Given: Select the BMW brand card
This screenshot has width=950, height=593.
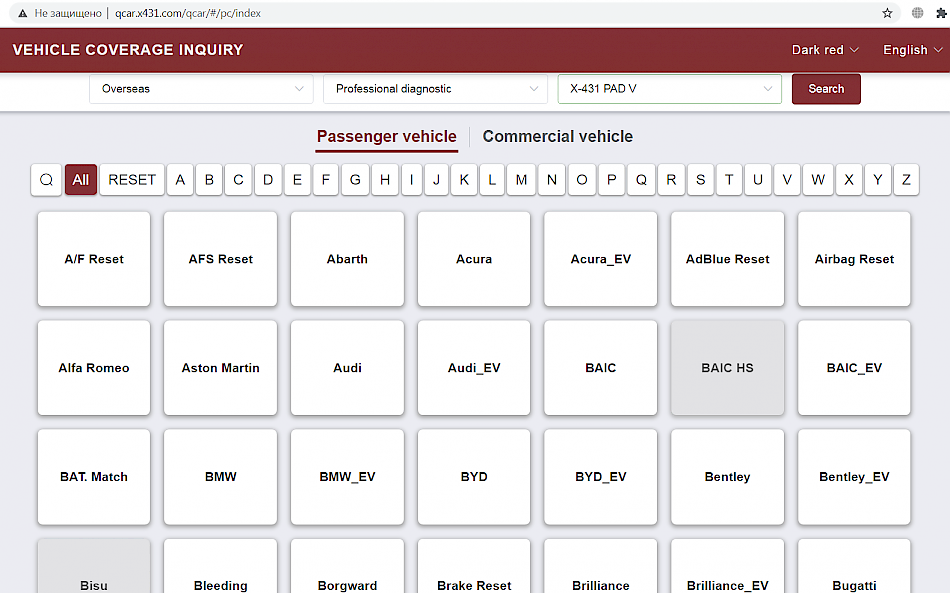Looking at the screenshot, I should coord(221,477).
